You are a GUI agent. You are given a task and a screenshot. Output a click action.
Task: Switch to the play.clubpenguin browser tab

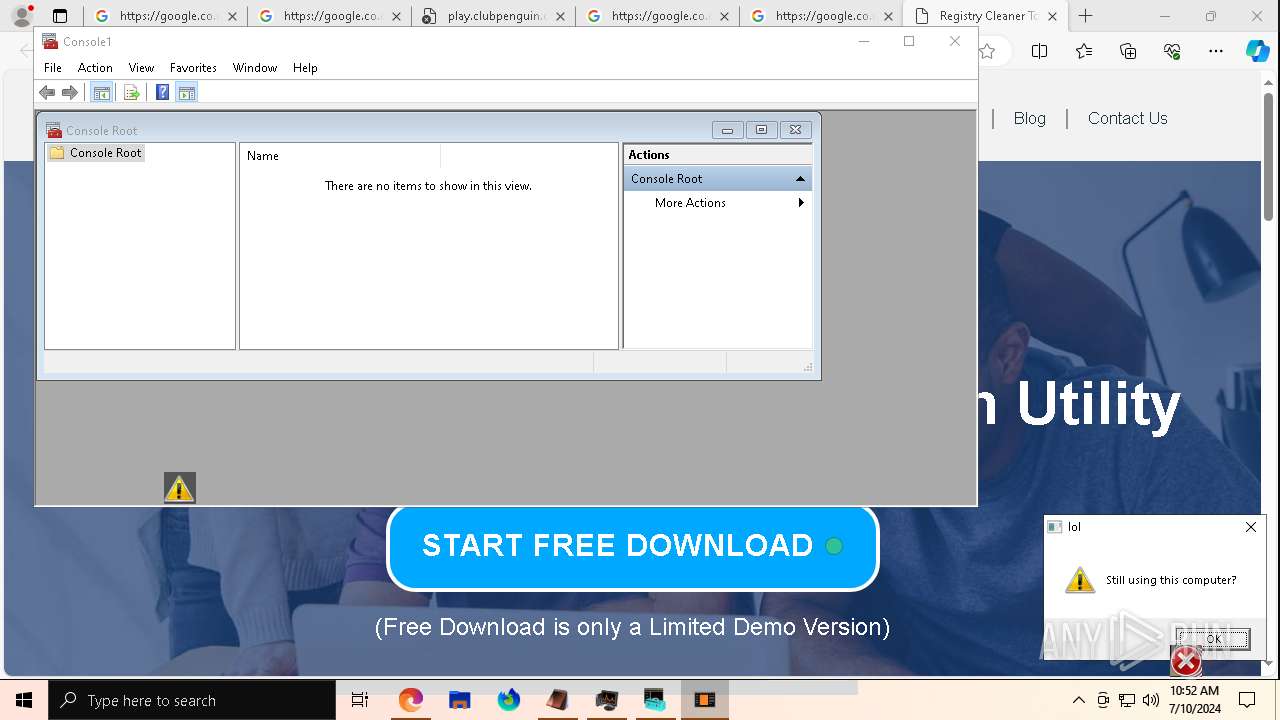492,16
